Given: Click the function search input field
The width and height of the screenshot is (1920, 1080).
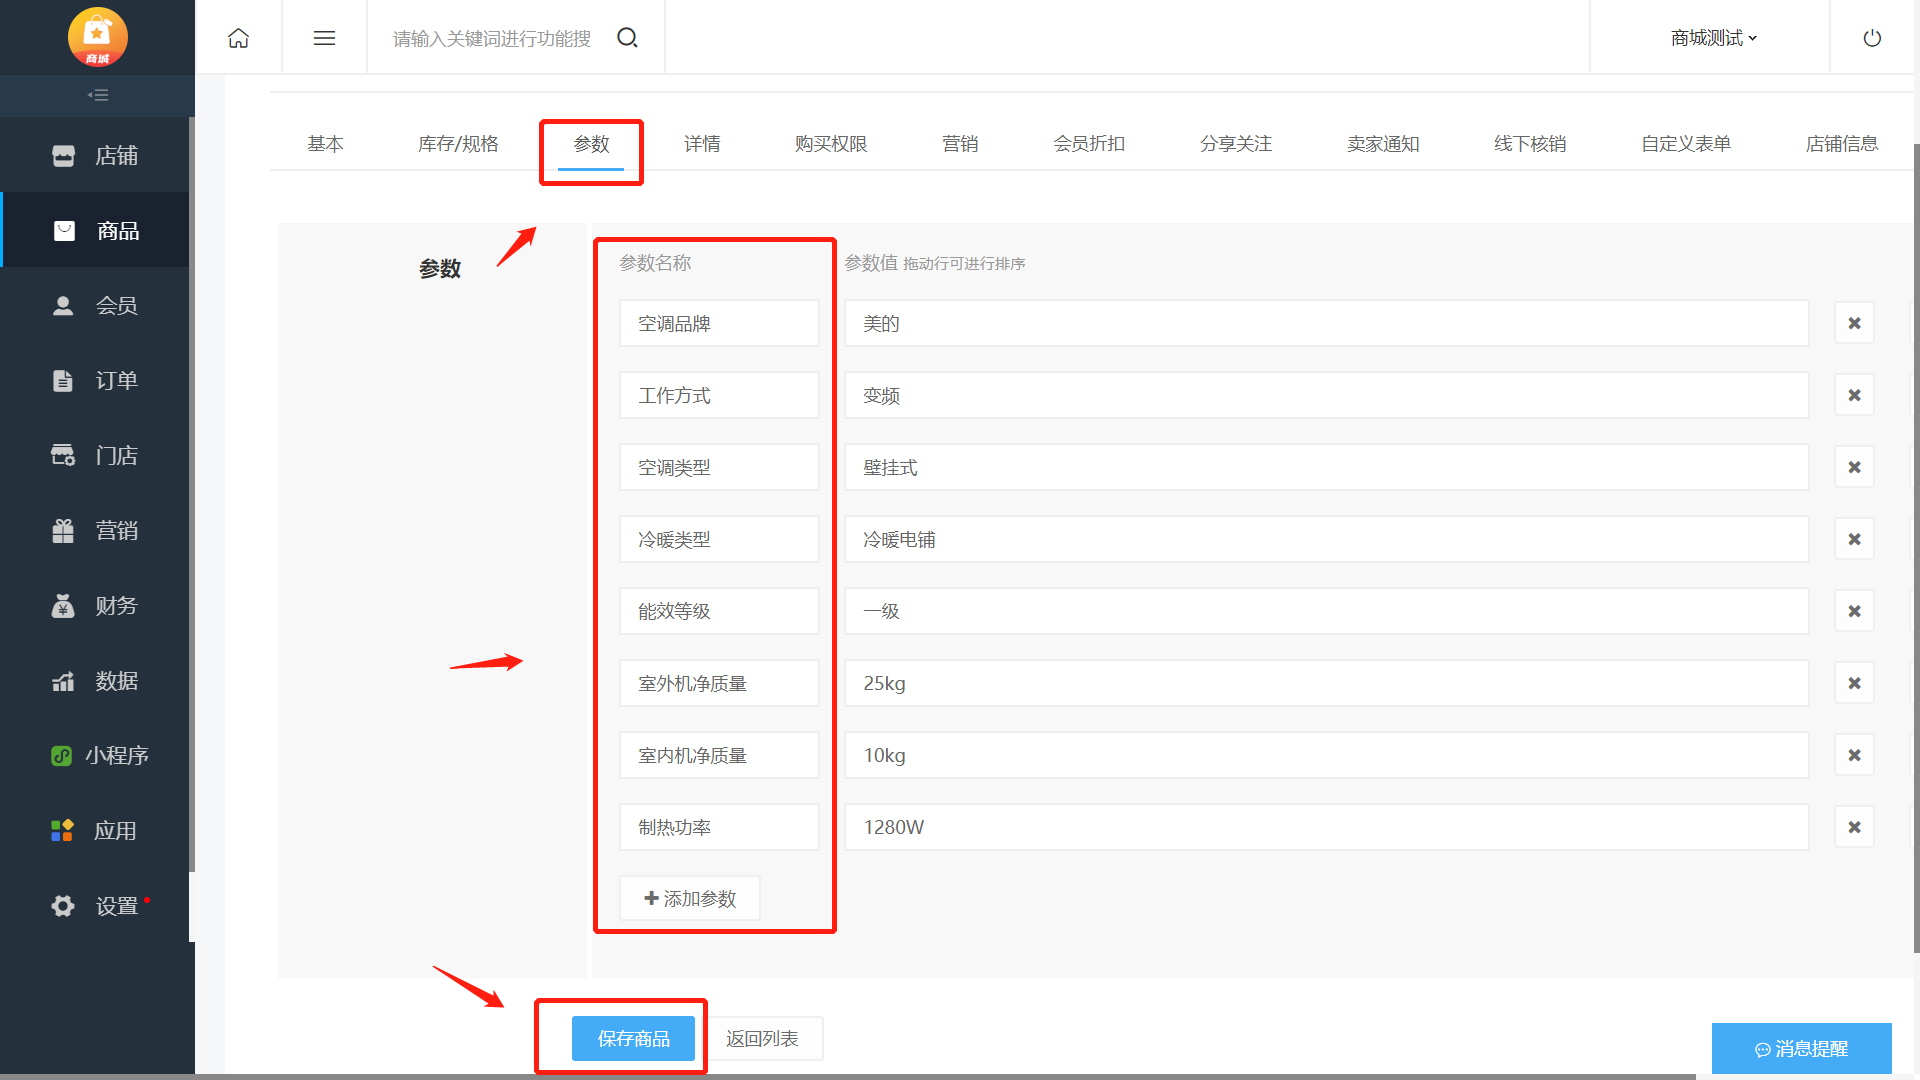Looking at the screenshot, I should click(x=492, y=38).
